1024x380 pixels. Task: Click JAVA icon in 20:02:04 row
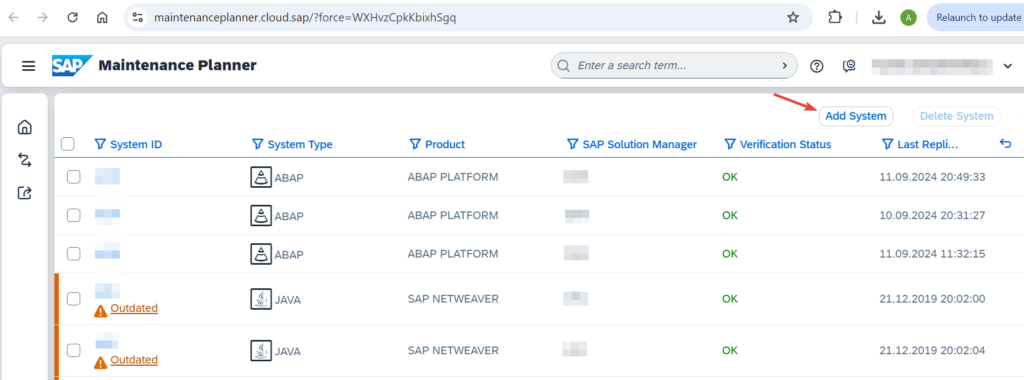coord(261,351)
